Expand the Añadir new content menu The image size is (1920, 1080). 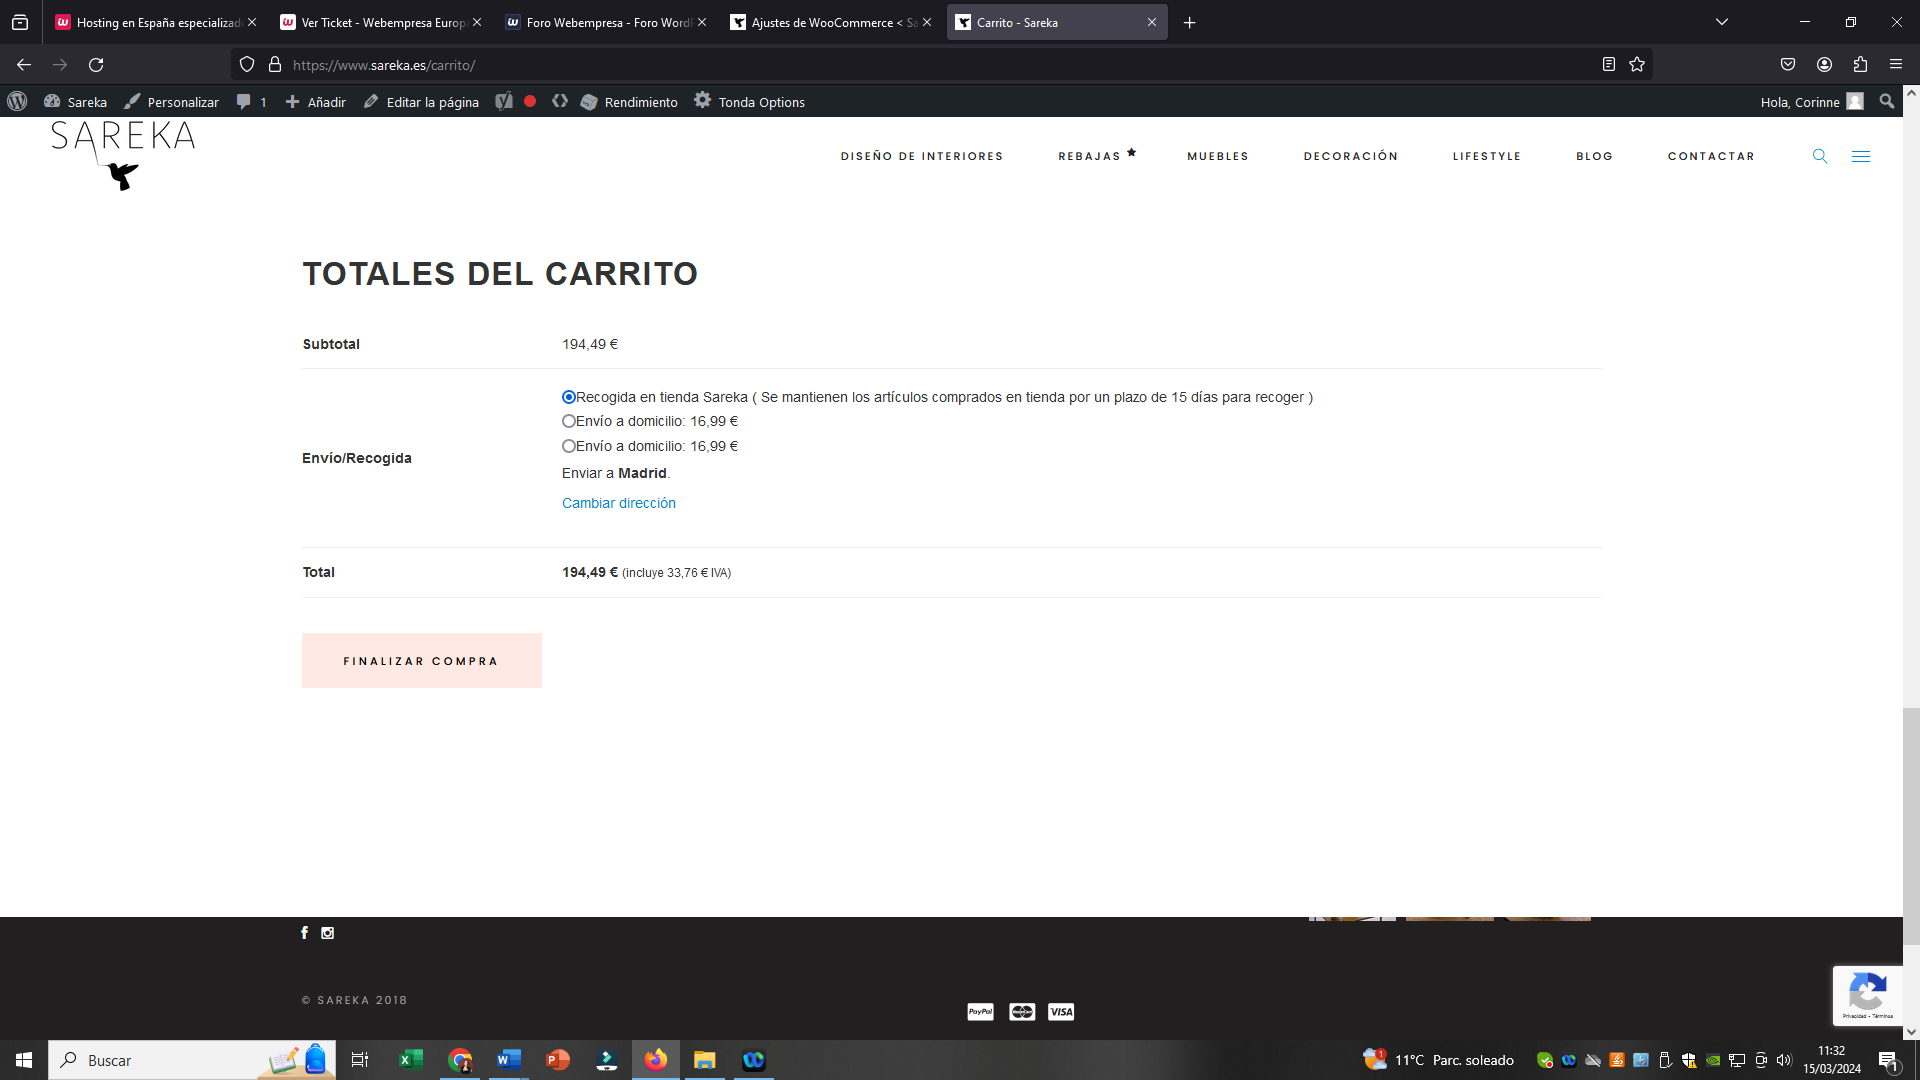coord(316,102)
